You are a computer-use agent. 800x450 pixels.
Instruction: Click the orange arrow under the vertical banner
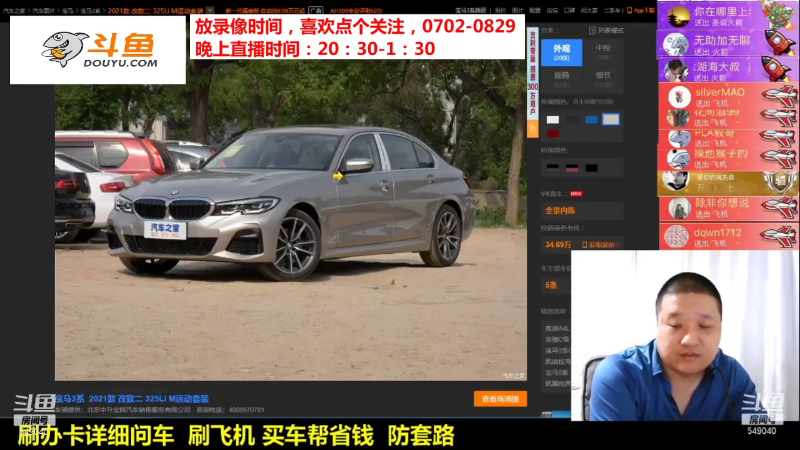[x=533, y=129]
